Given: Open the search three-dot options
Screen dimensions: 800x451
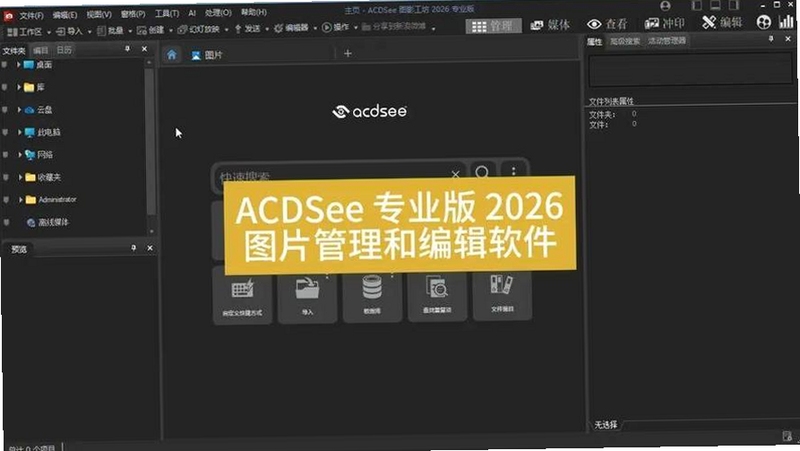Looking at the screenshot, I should [x=513, y=172].
